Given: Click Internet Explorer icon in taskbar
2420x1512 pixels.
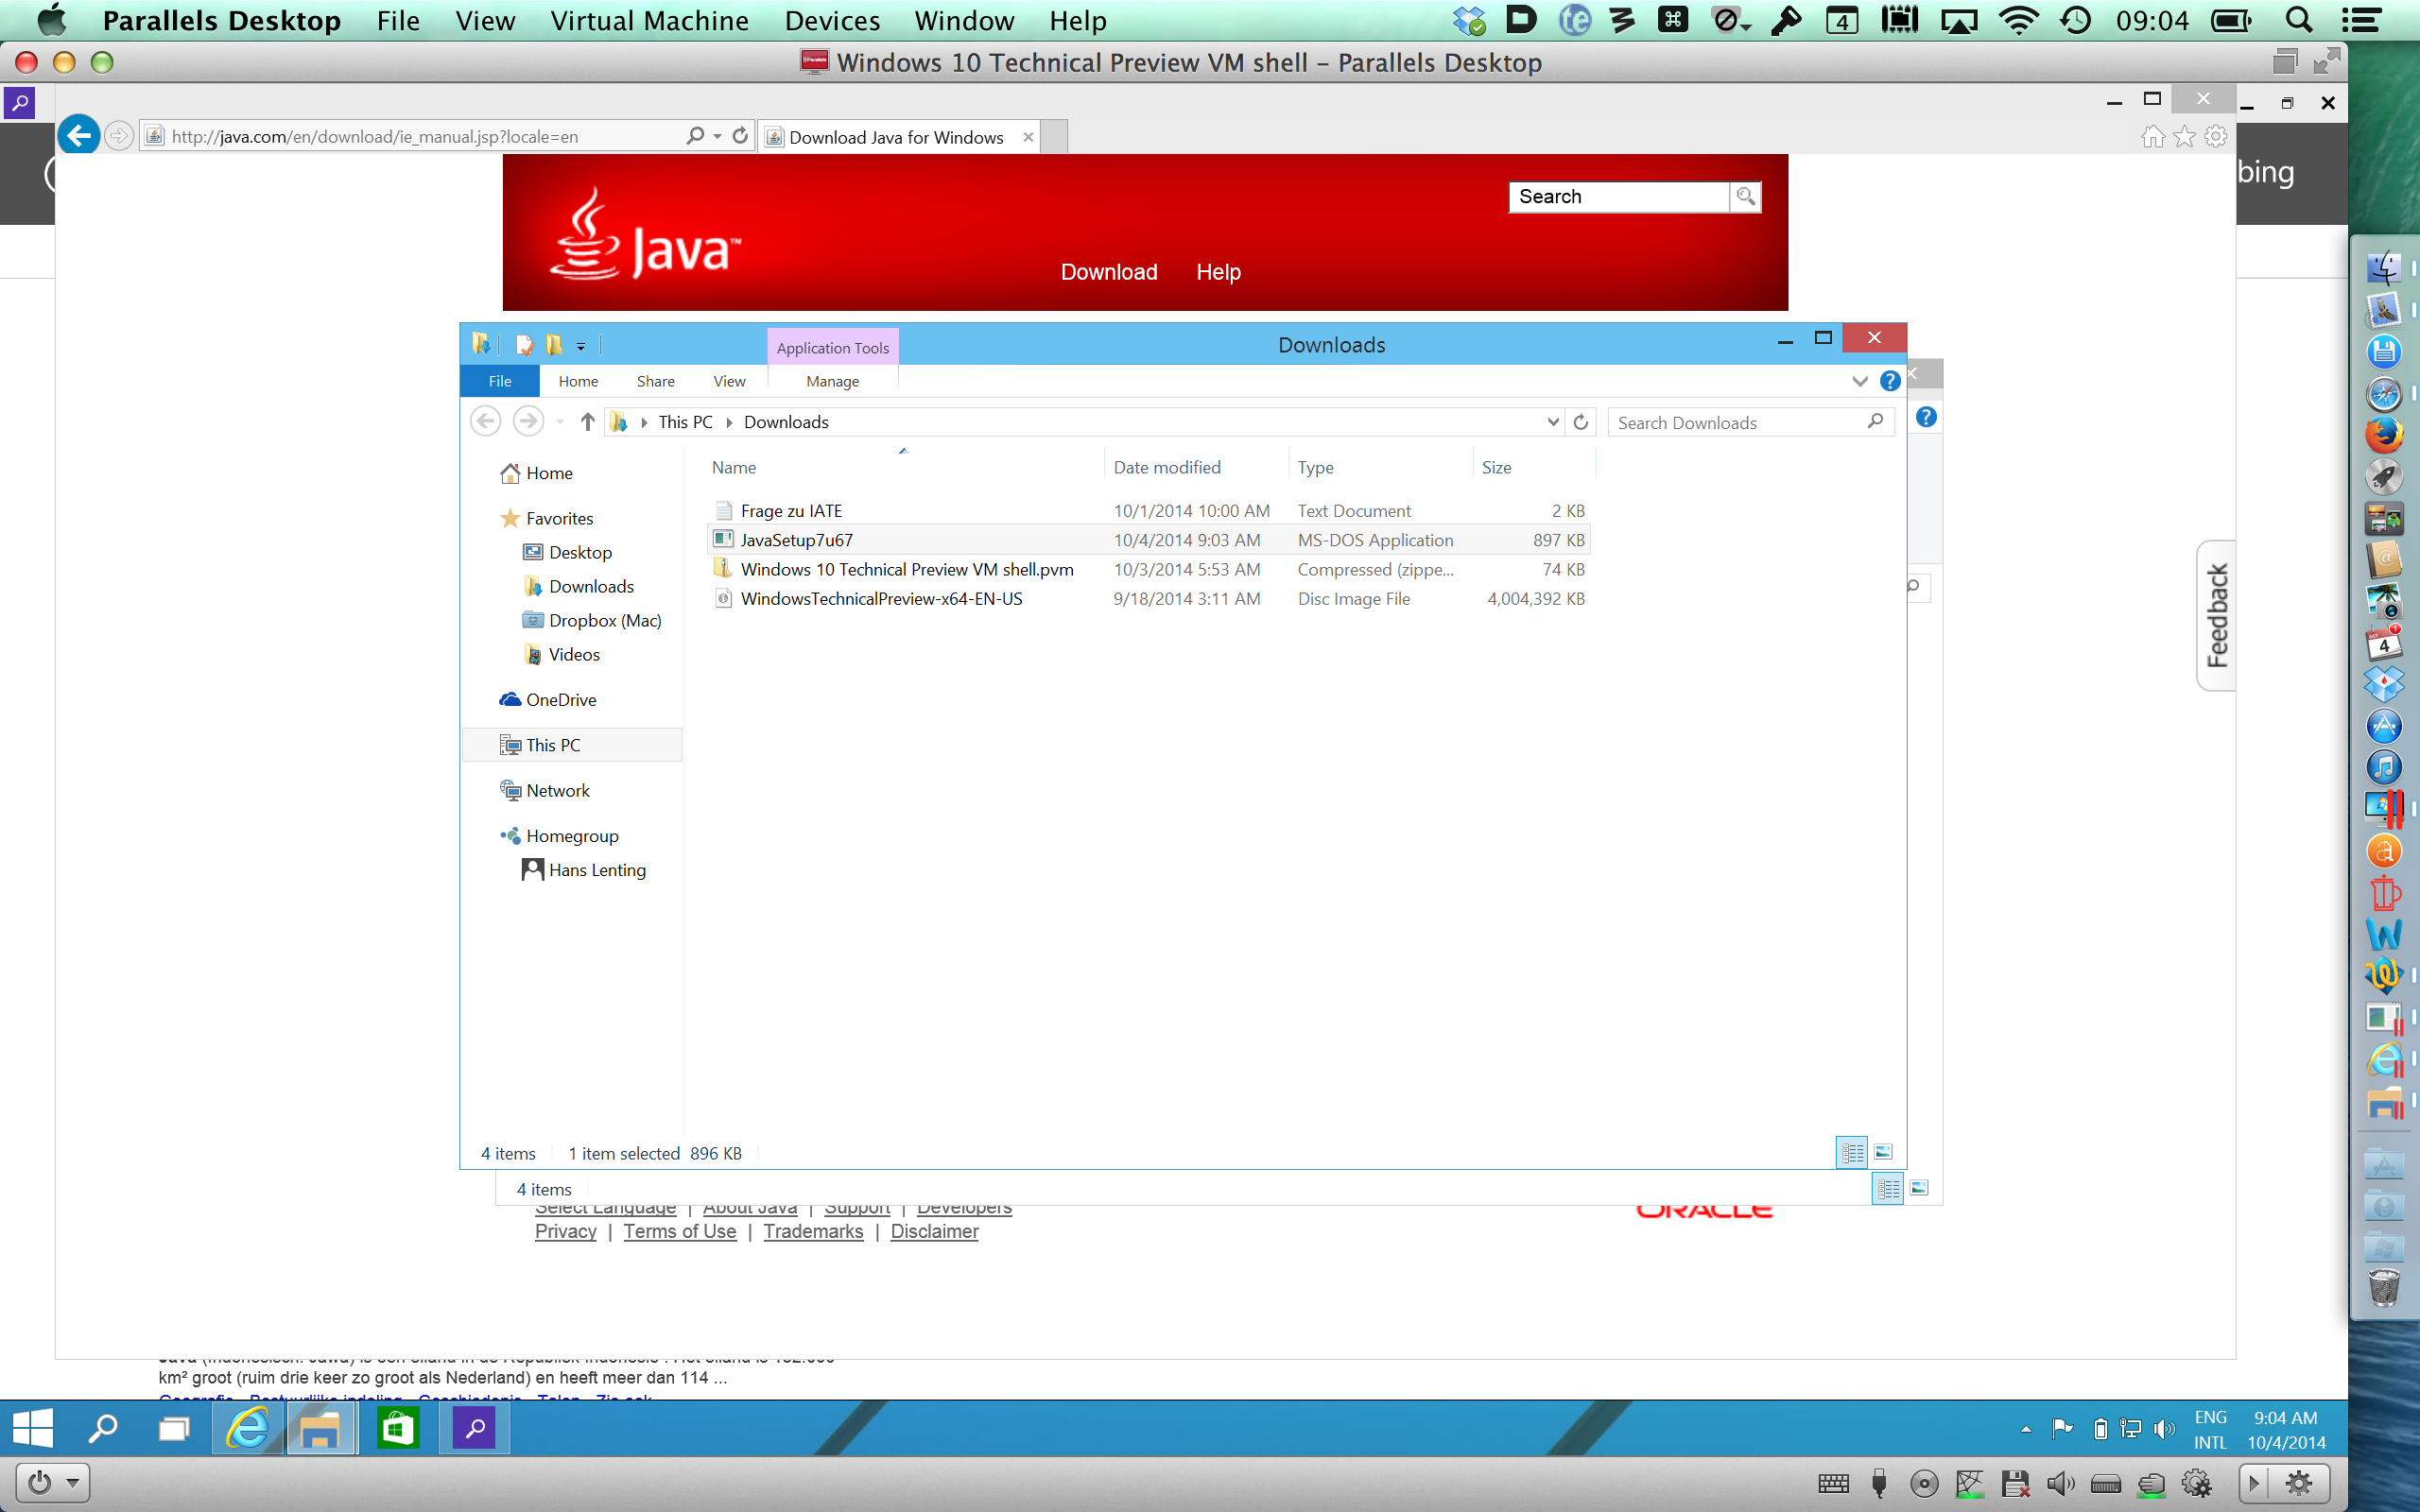Looking at the screenshot, I should coord(247,1428).
